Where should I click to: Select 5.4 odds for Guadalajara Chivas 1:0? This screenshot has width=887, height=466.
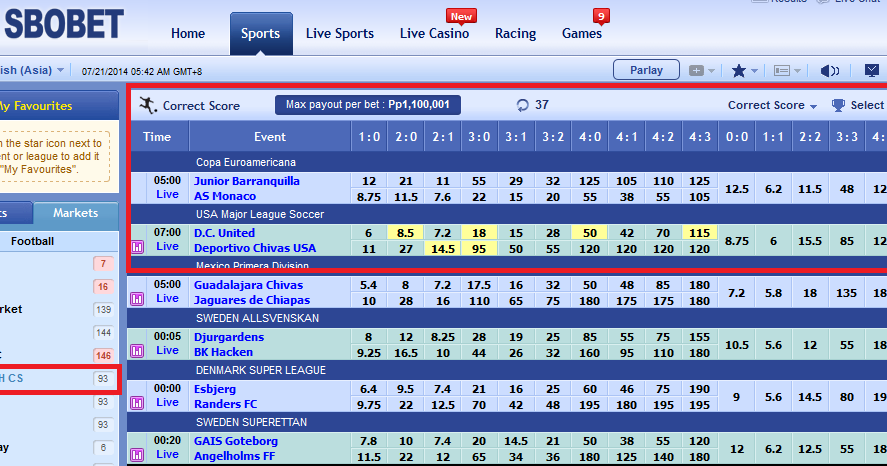coord(369,285)
